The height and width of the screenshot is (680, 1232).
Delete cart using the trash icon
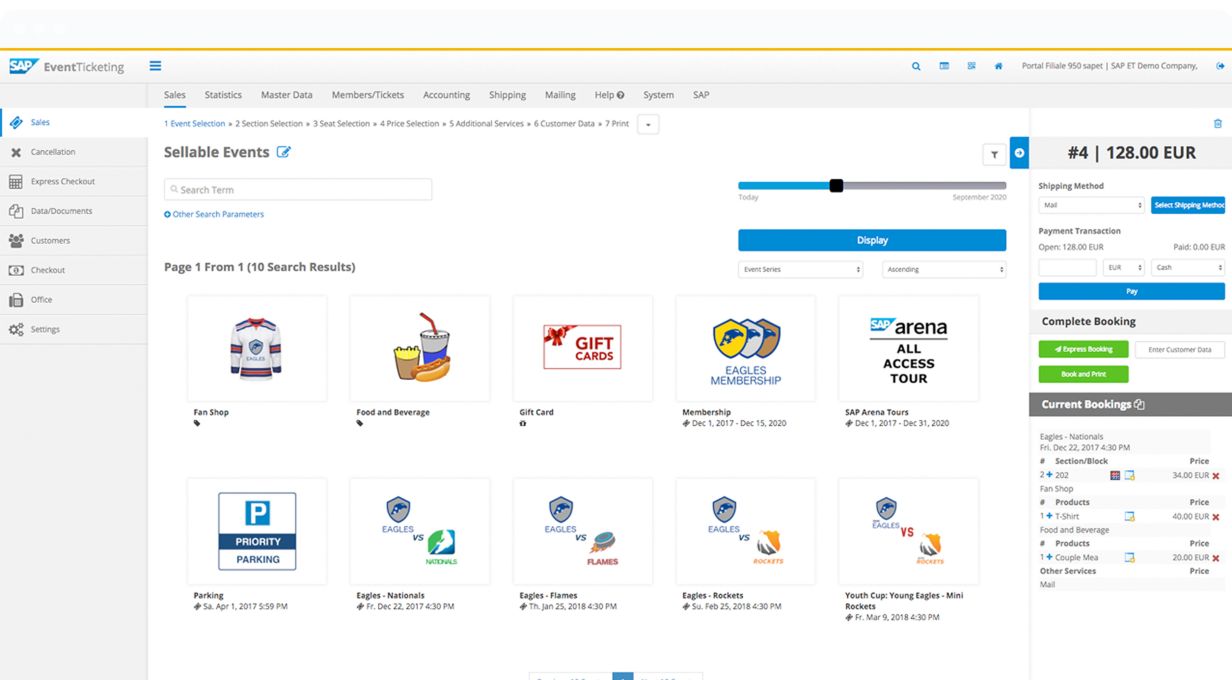pyautogui.click(x=1217, y=124)
